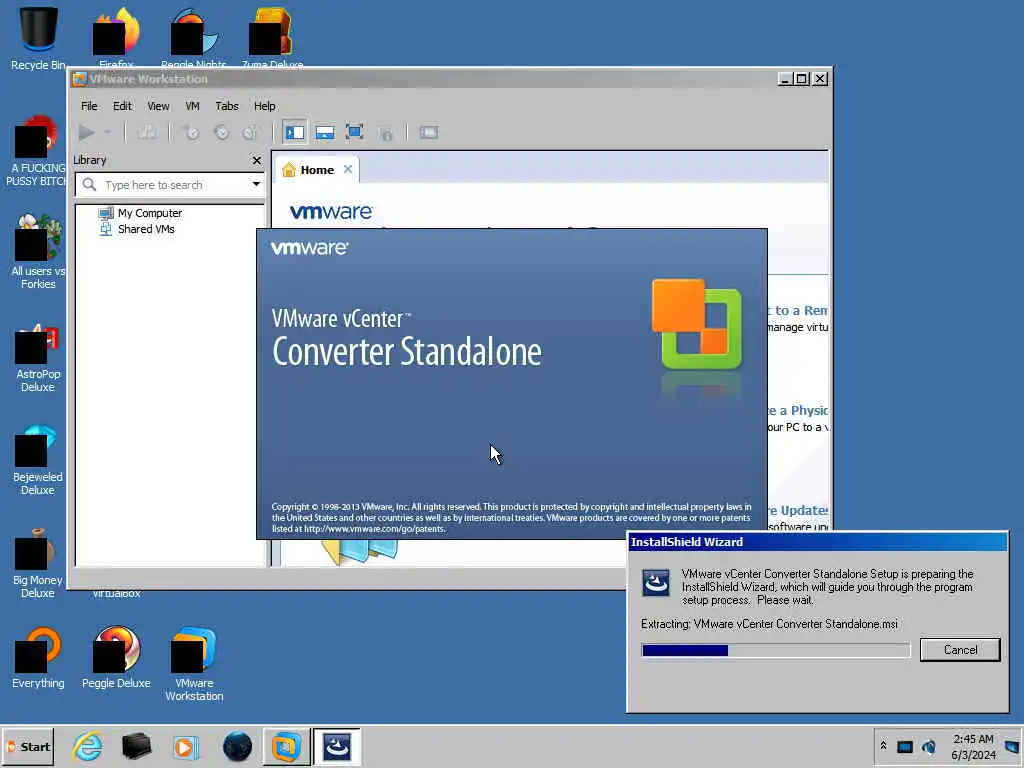Select the Firefox desktop icon
The height and width of the screenshot is (768, 1024).
116,37
